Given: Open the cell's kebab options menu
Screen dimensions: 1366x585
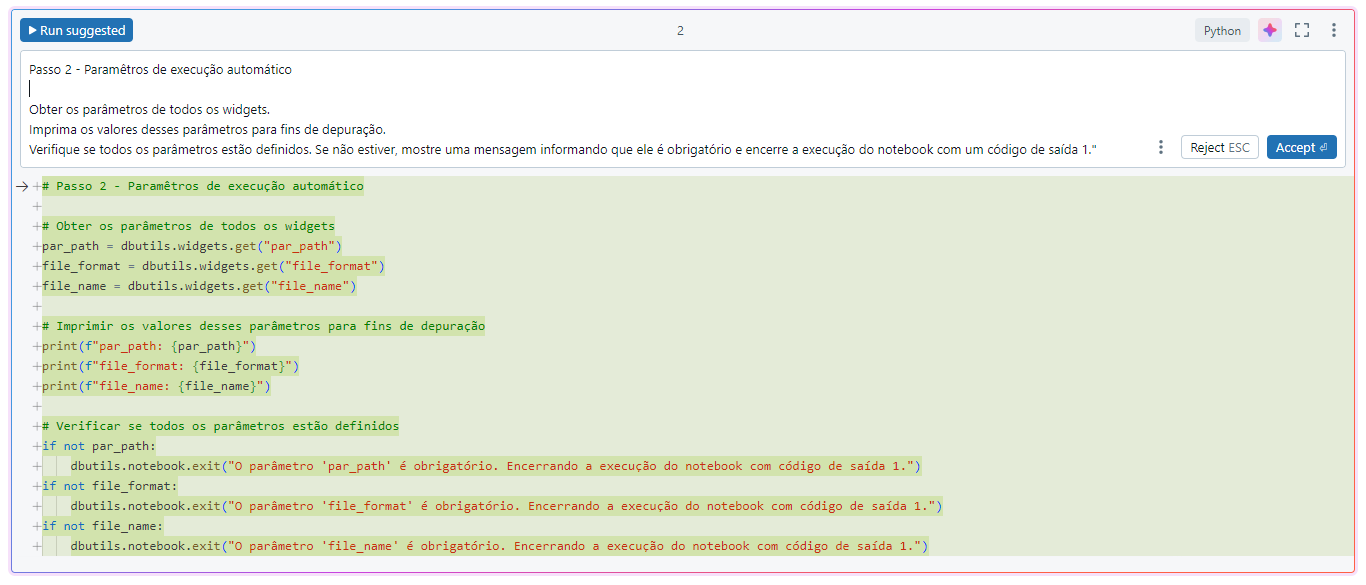Looking at the screenshot, I should [1334, 30].
